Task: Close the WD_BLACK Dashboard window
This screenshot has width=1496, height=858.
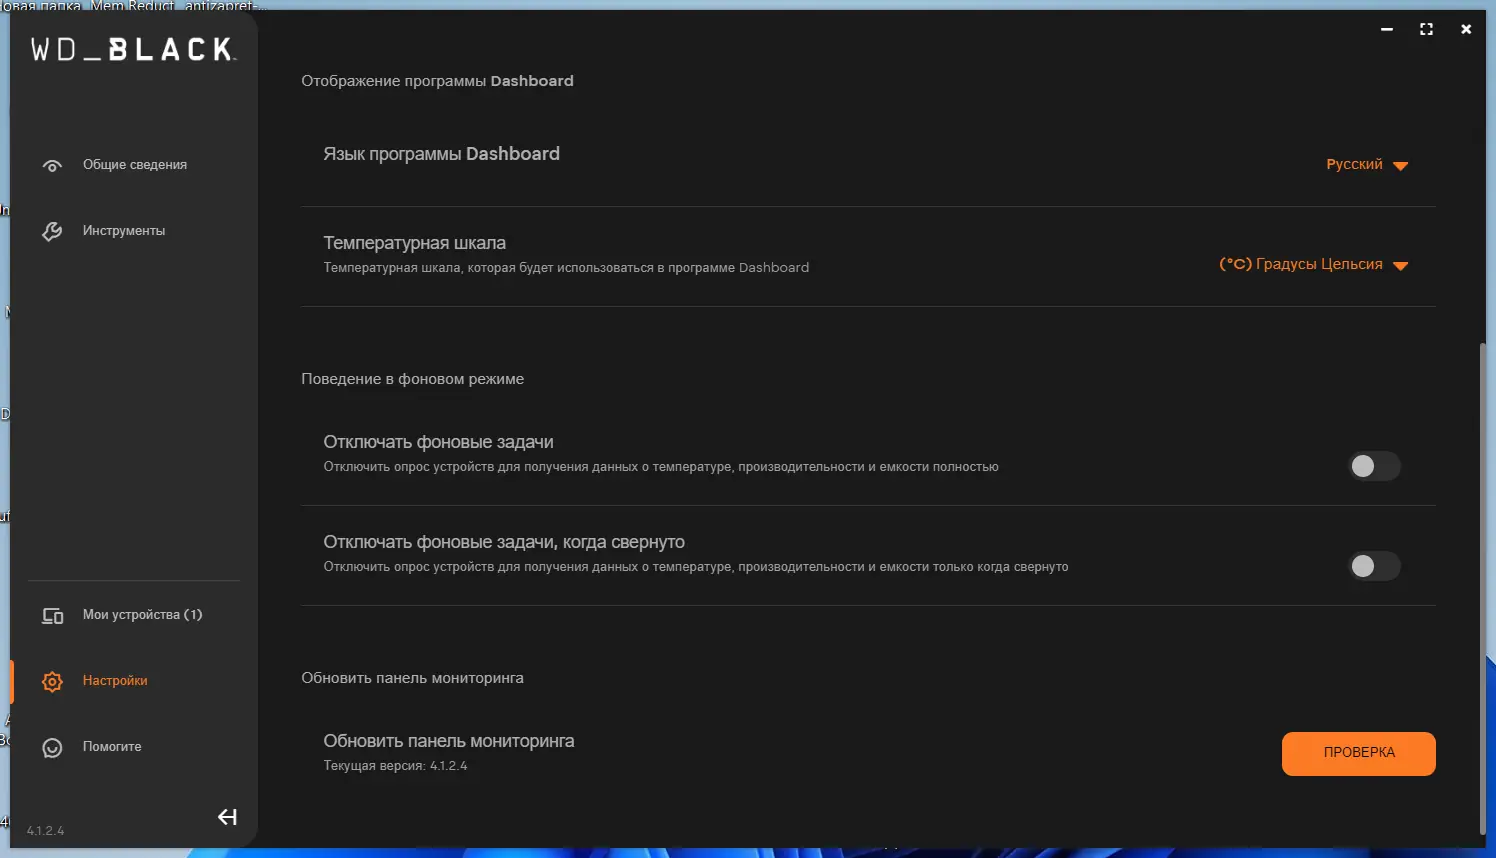Action: pos(1466,29)
